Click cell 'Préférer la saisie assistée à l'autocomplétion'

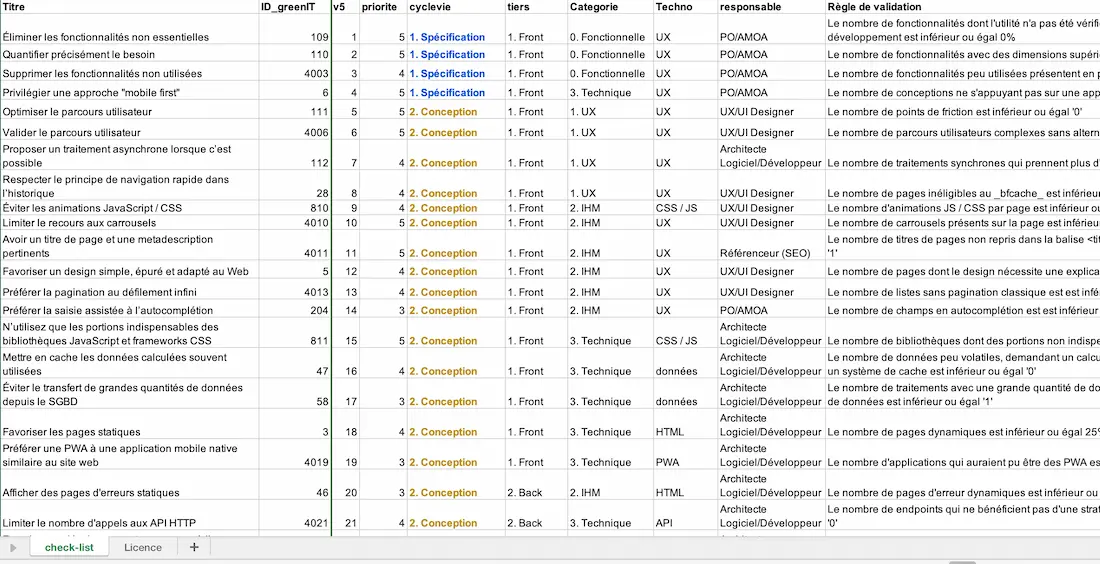click(130, 309)
